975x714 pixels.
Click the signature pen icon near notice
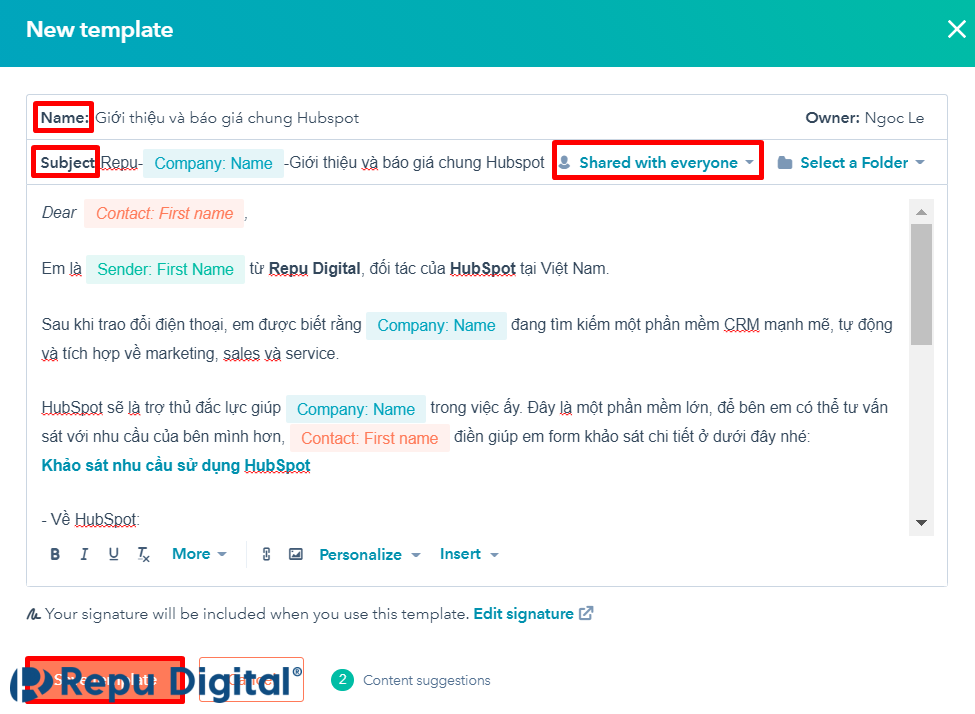(x=34, y=614)
